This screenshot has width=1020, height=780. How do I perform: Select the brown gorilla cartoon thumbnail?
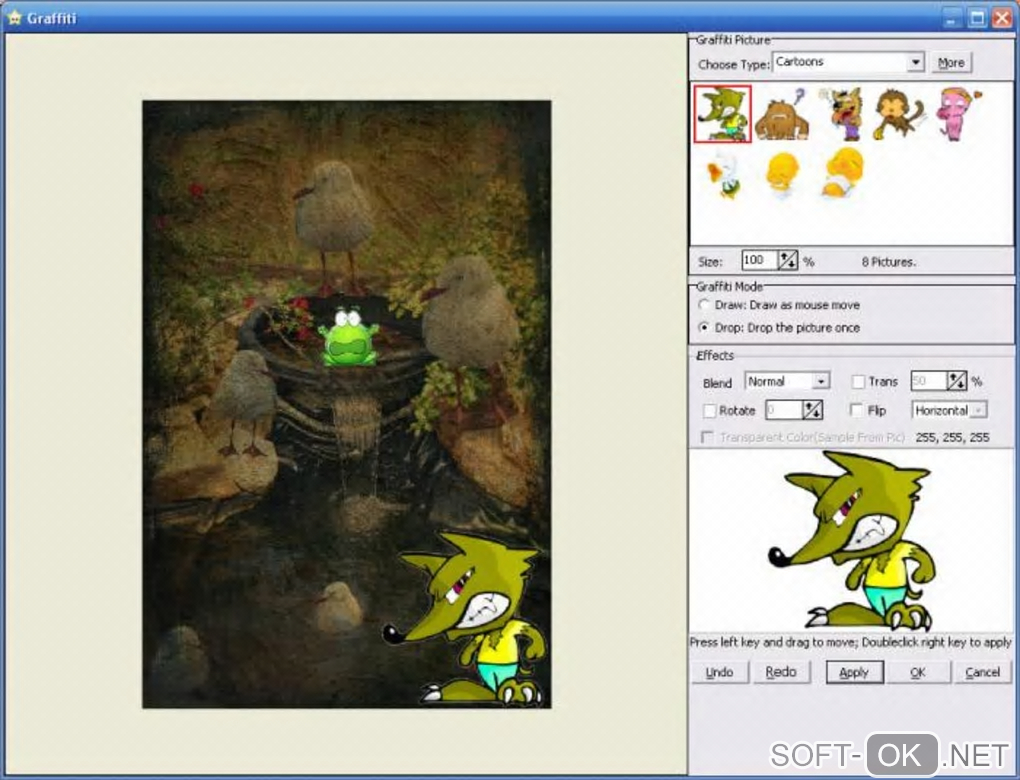coord(781,114)
